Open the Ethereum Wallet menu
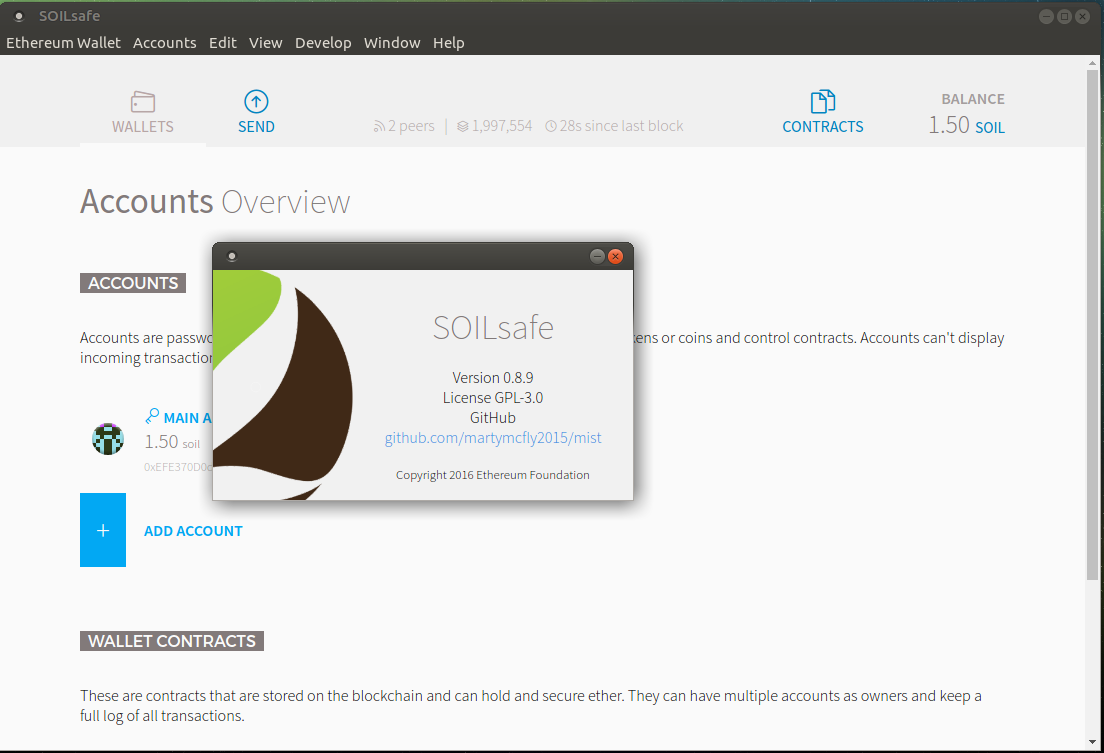Screen dimensions: 1104x753 tap(63, 43)
